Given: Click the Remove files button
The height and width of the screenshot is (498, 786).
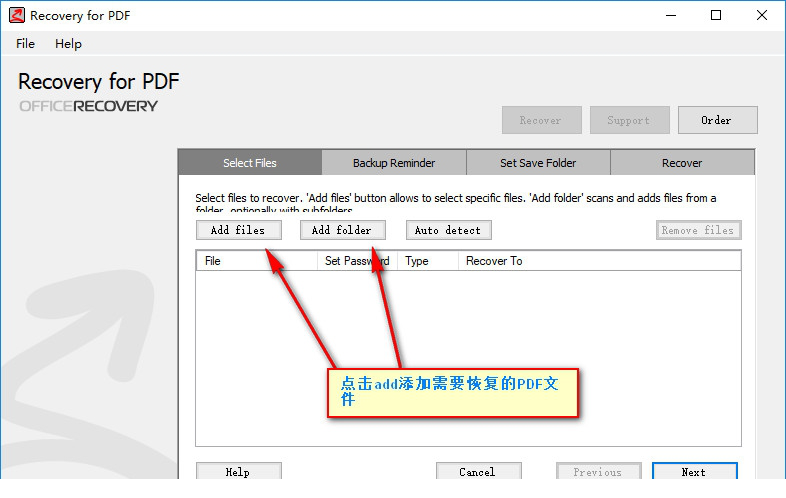Looking at the screenshot, I should tap(698, 230).
